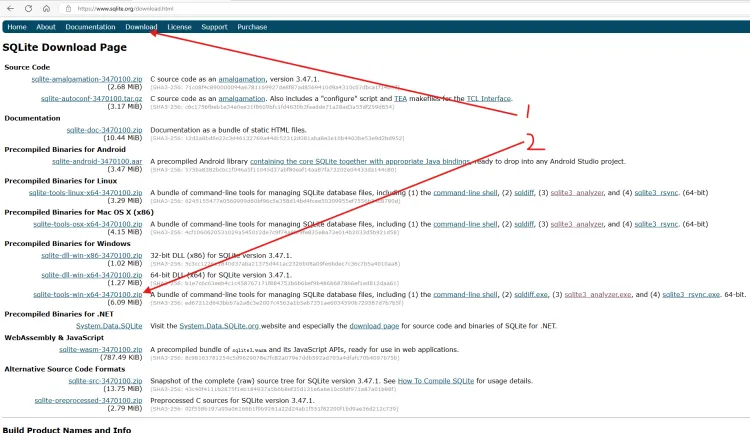Download sqlite-doc-3470100.zip
Viewport: 750px width, 433px height.
[104, 130]
